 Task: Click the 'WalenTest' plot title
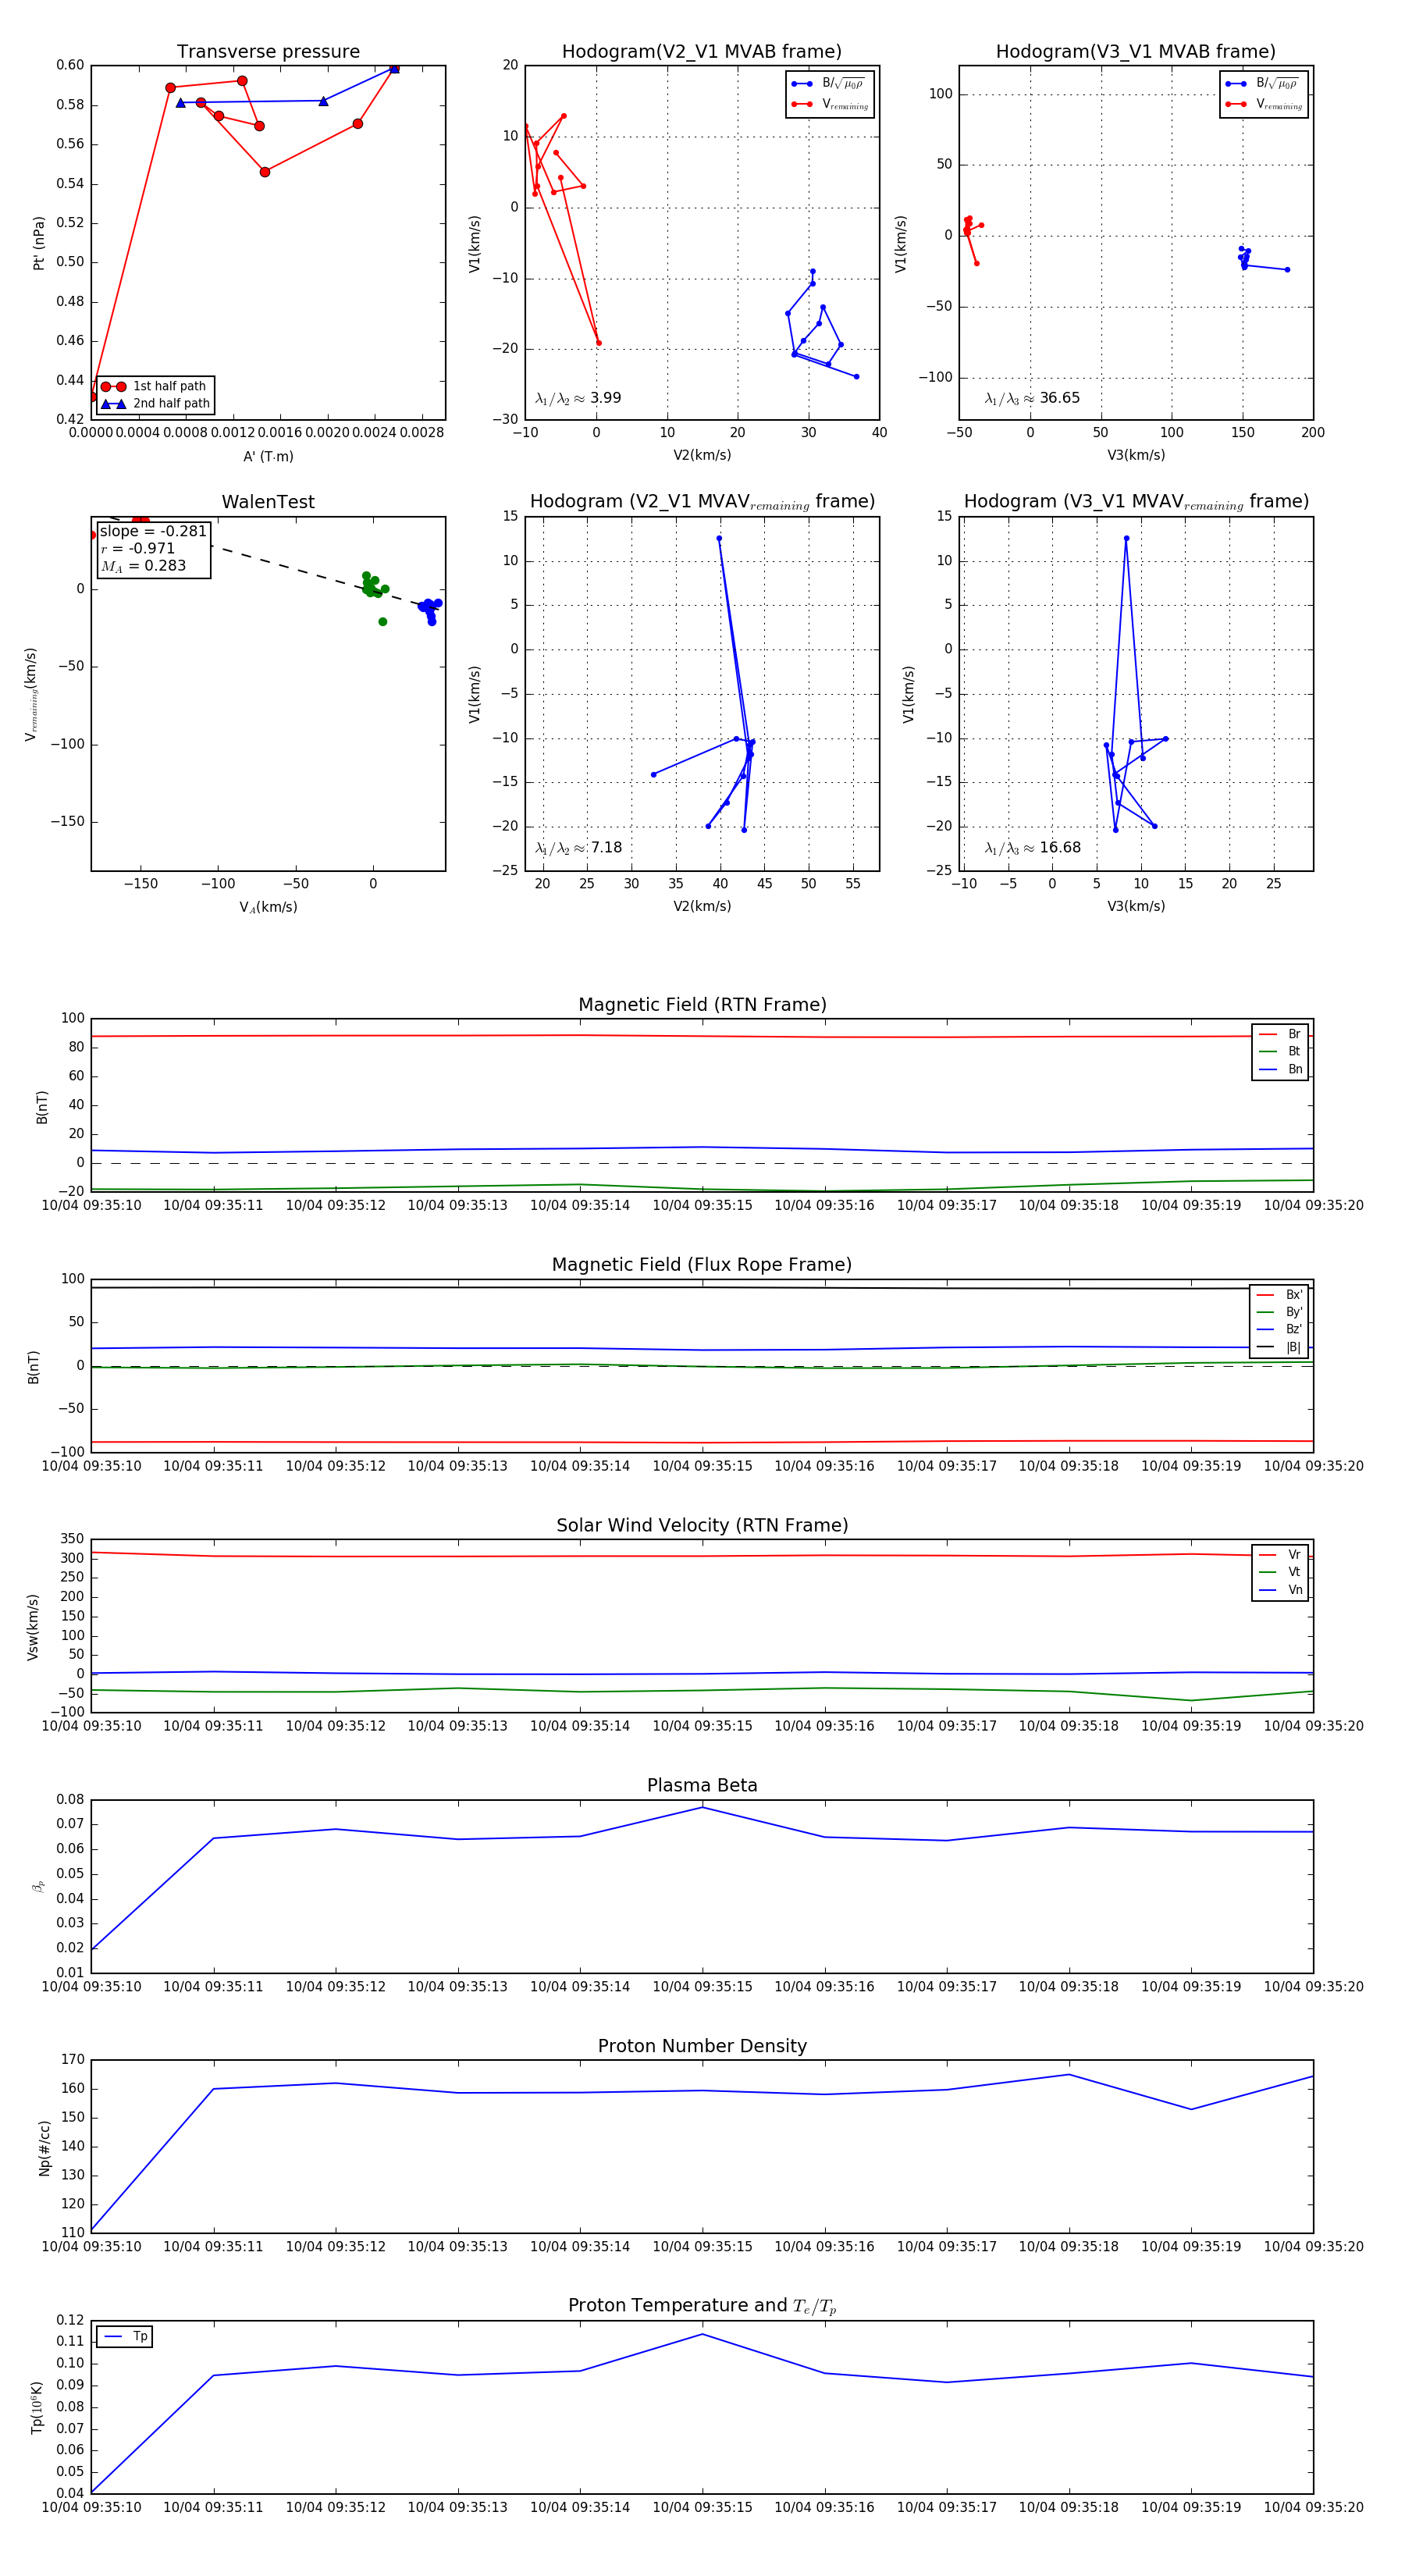268,502
